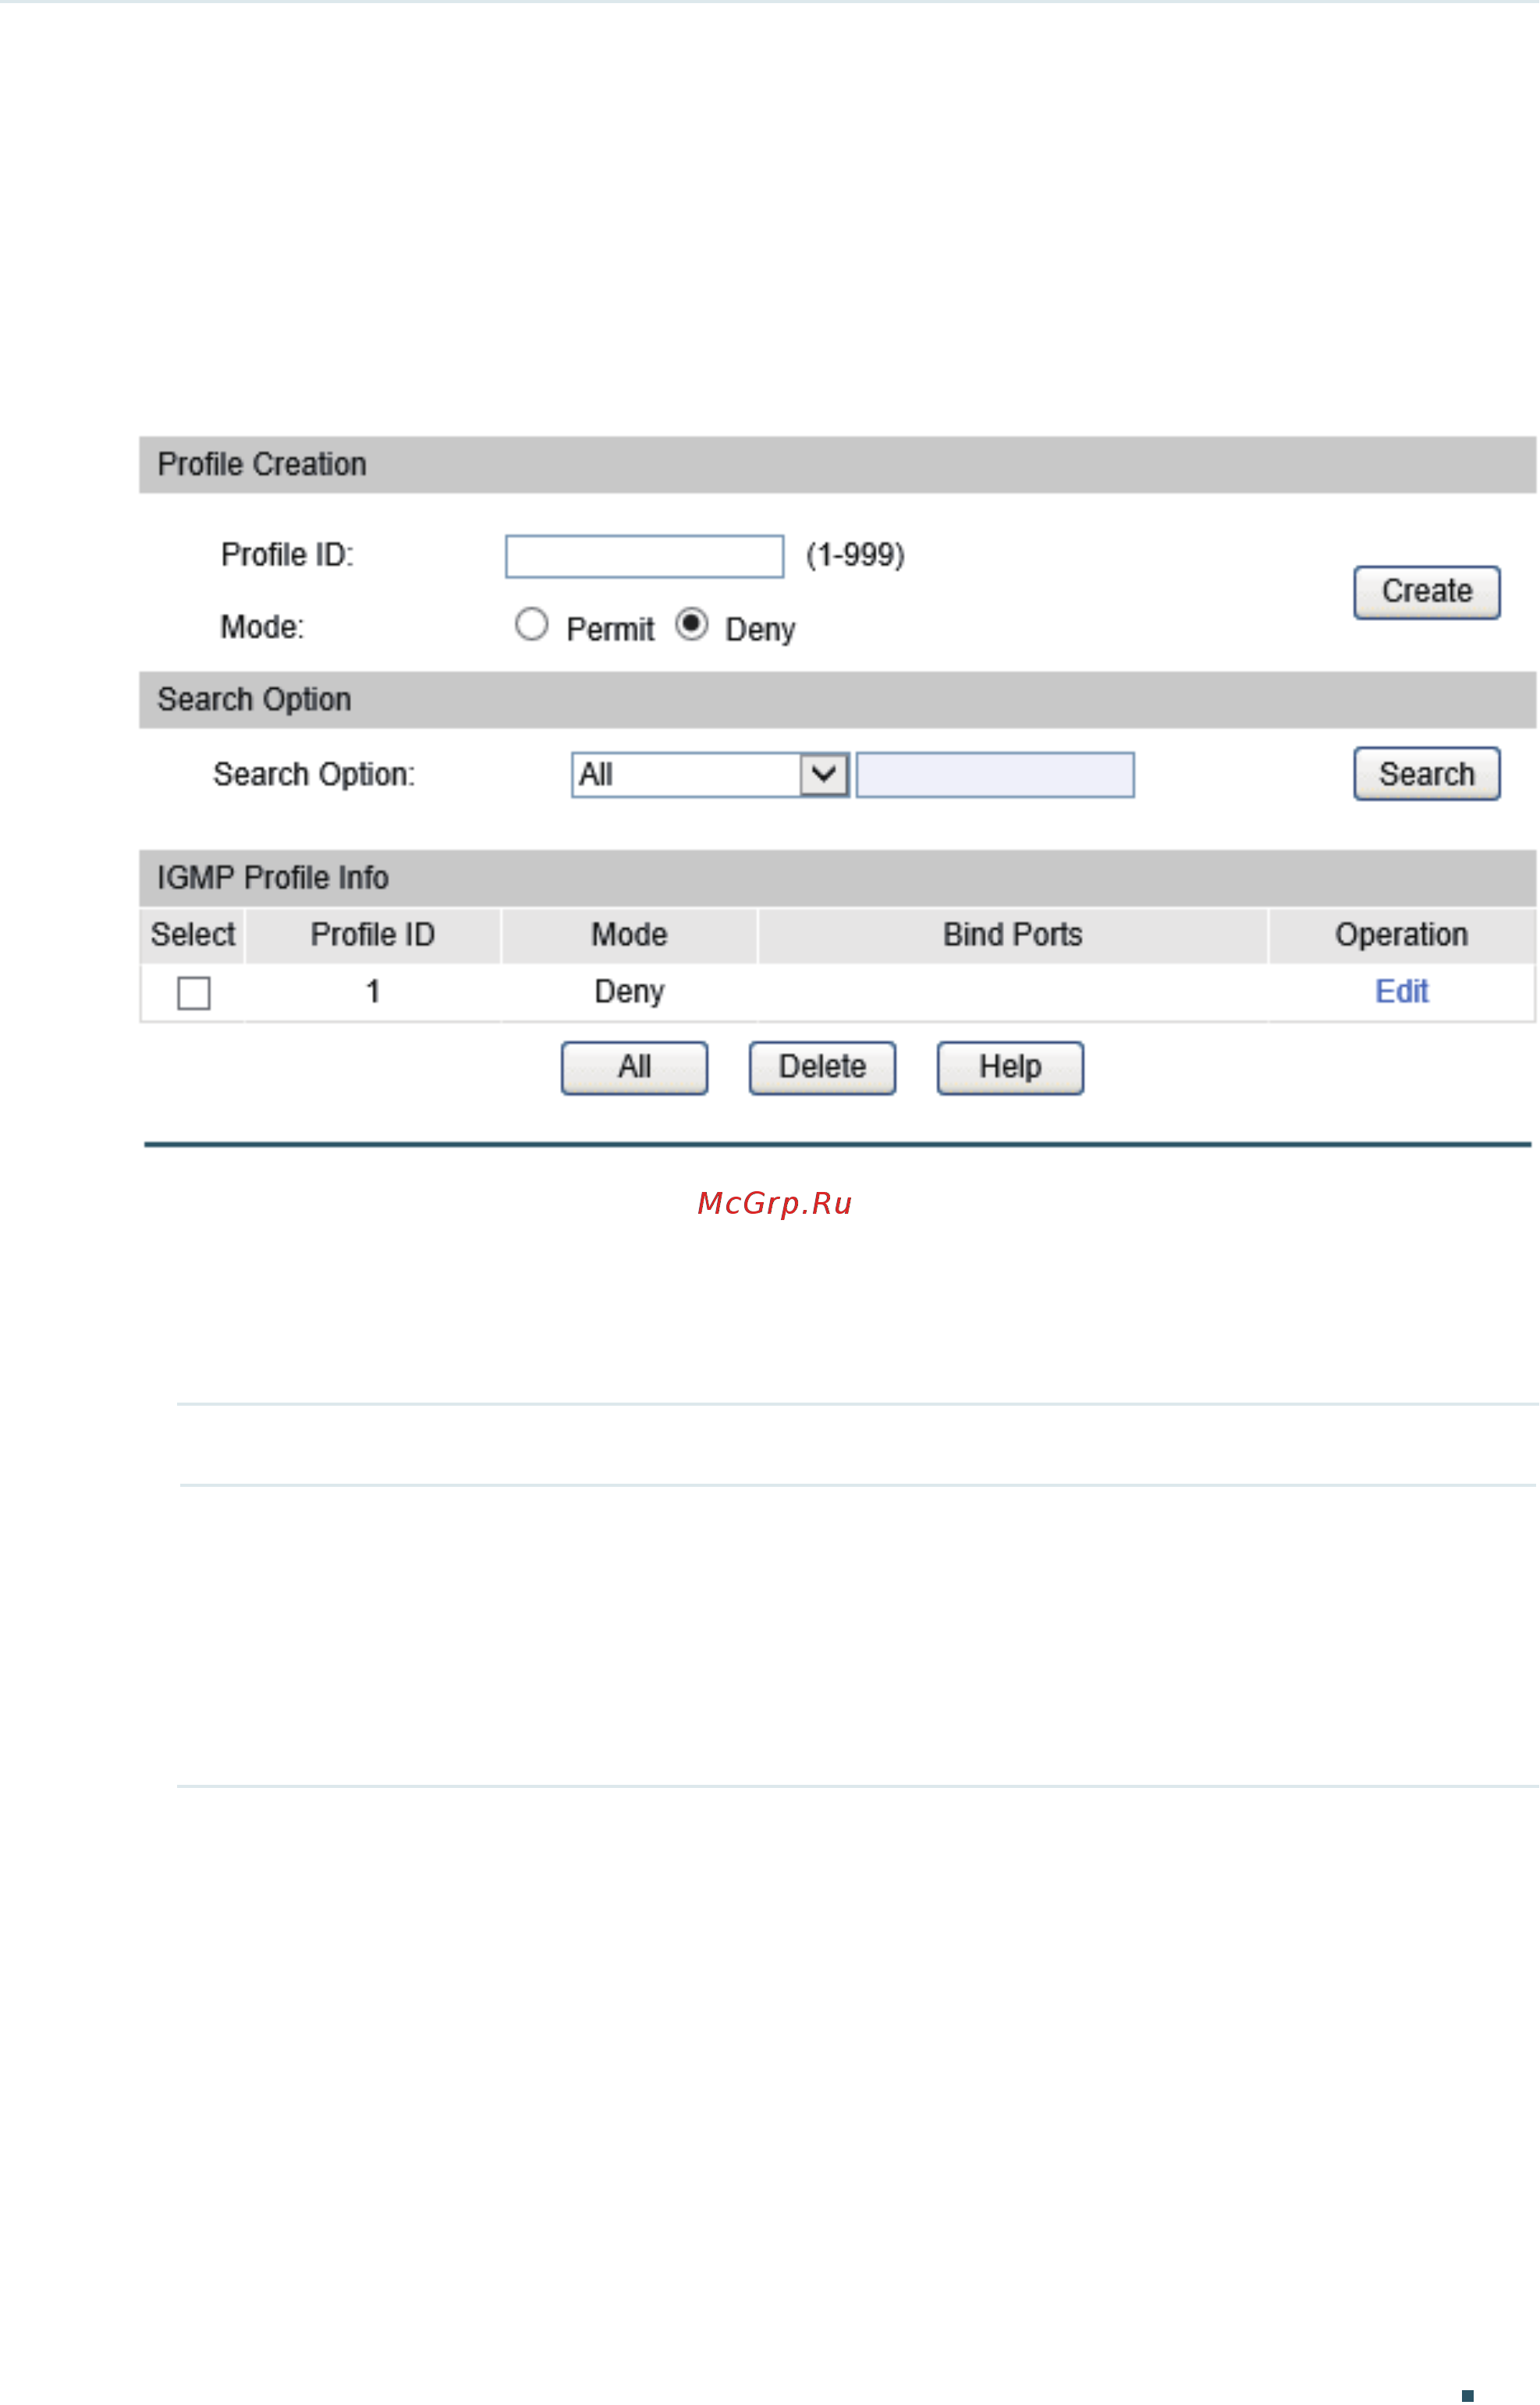Click the Profile Creation section header

(x=838, y=465)
